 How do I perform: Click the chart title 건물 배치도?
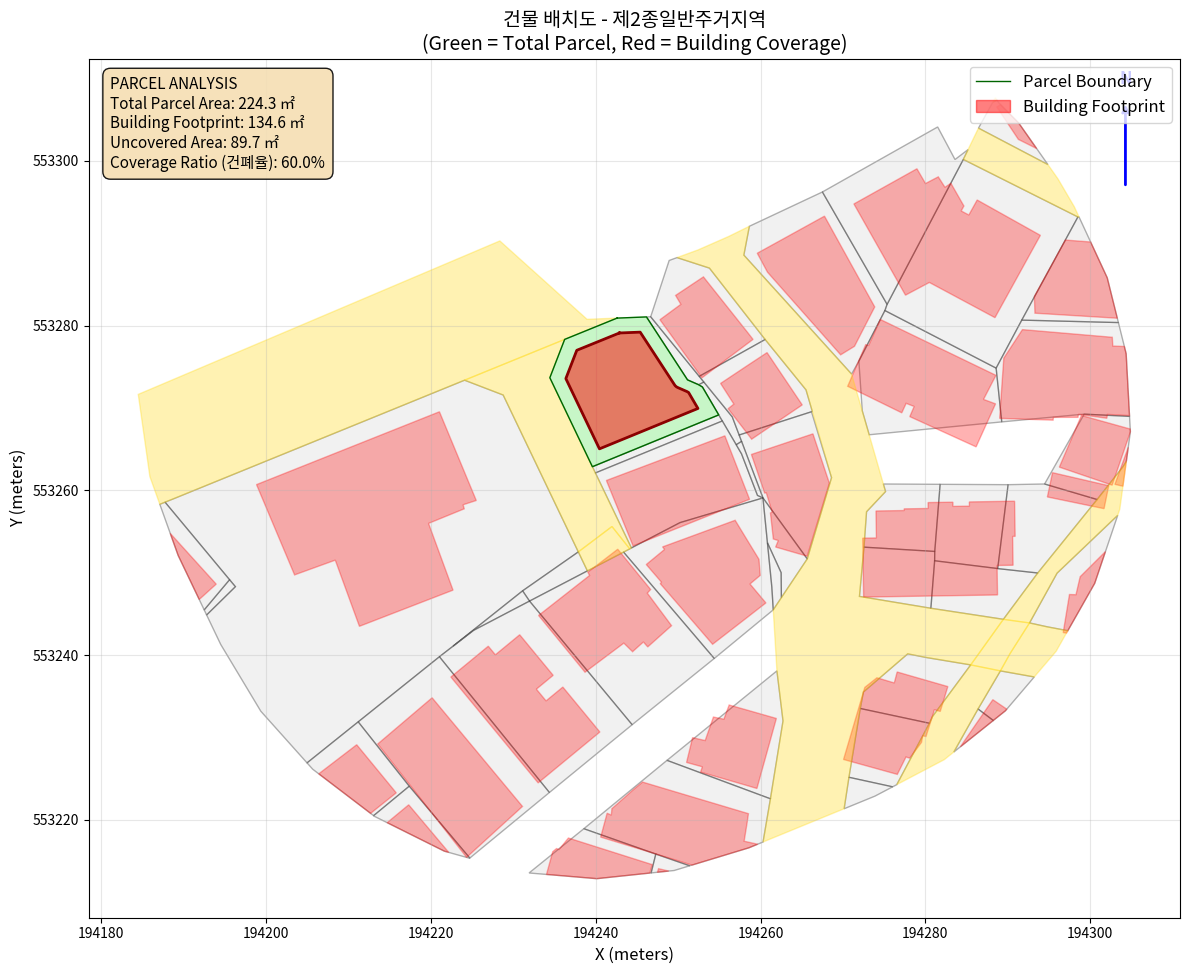pos(634,18)
